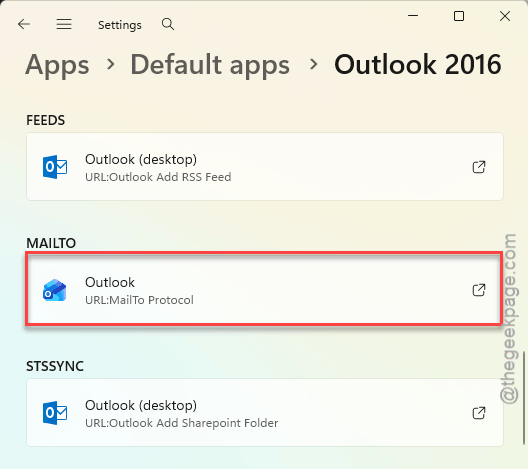The height and width of the screenshot is (469, 528).
Task: Select the Outlook MailTo Protocol entry
Action: point(264,290)
